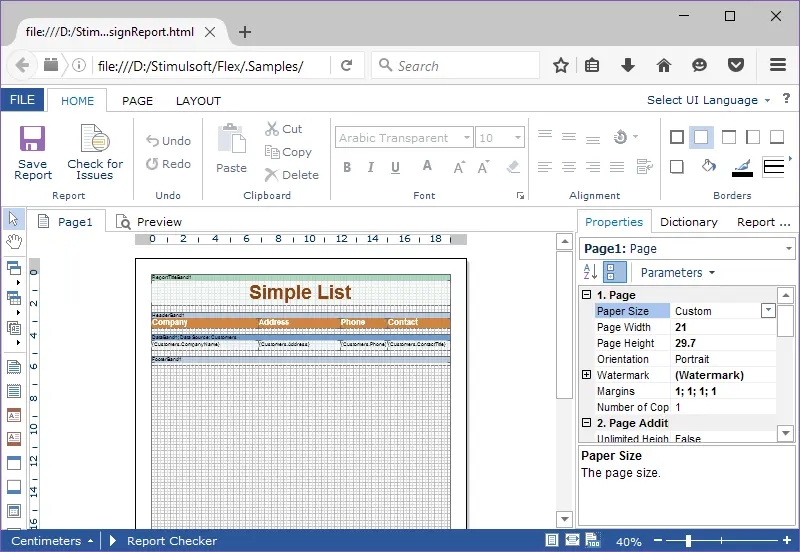The image size is (800, 552).
Task: Click the browser bookmark star icon
Action: 561,65
